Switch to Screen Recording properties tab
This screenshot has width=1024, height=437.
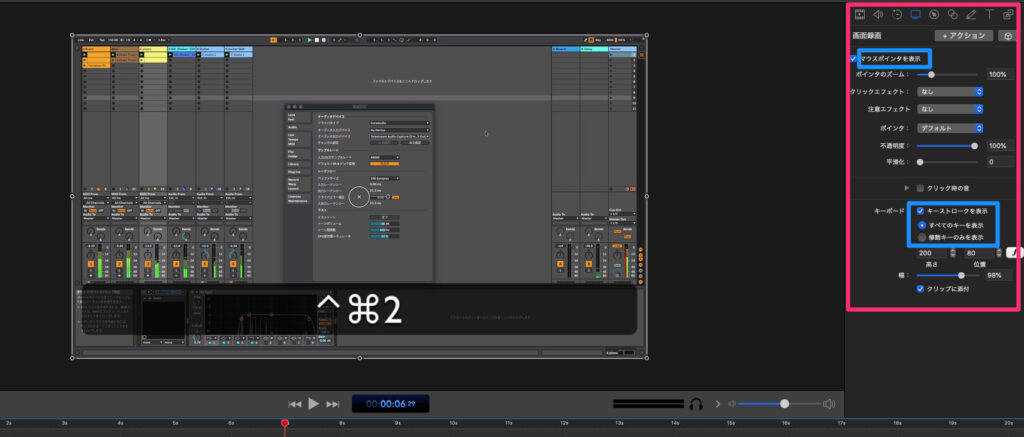(917, 14)
